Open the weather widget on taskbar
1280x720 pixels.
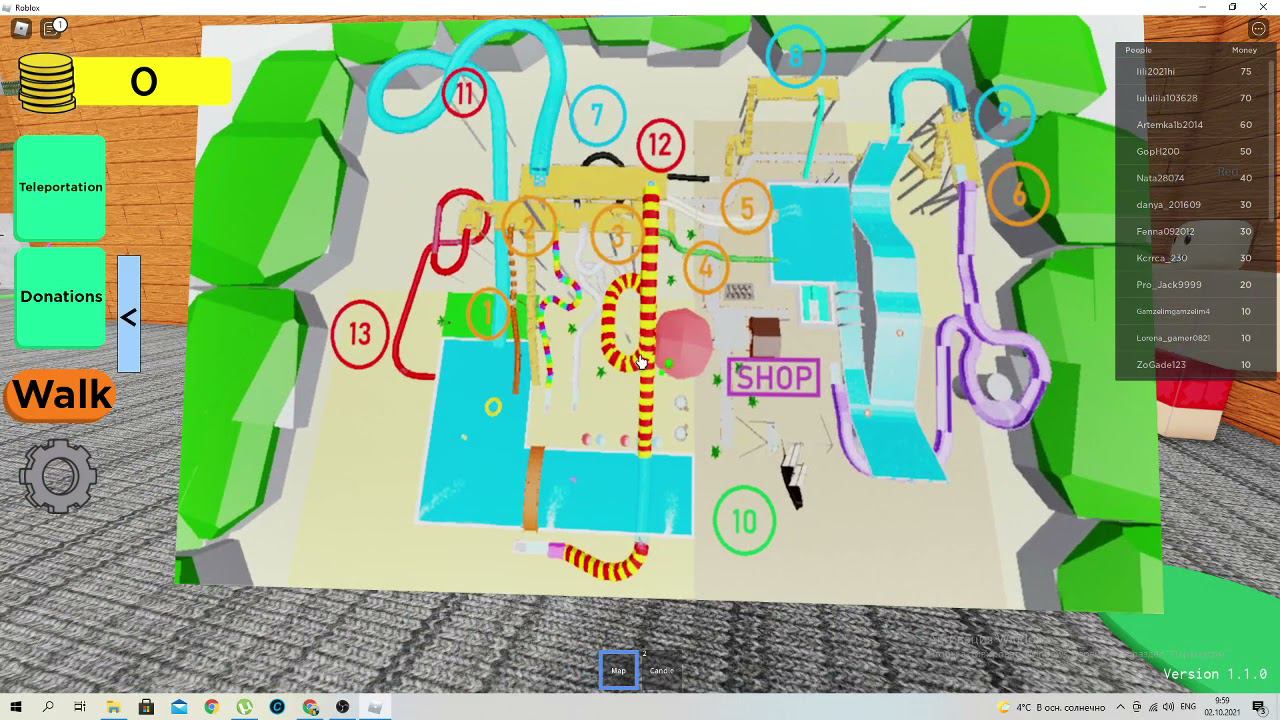tap(1051, 707)
